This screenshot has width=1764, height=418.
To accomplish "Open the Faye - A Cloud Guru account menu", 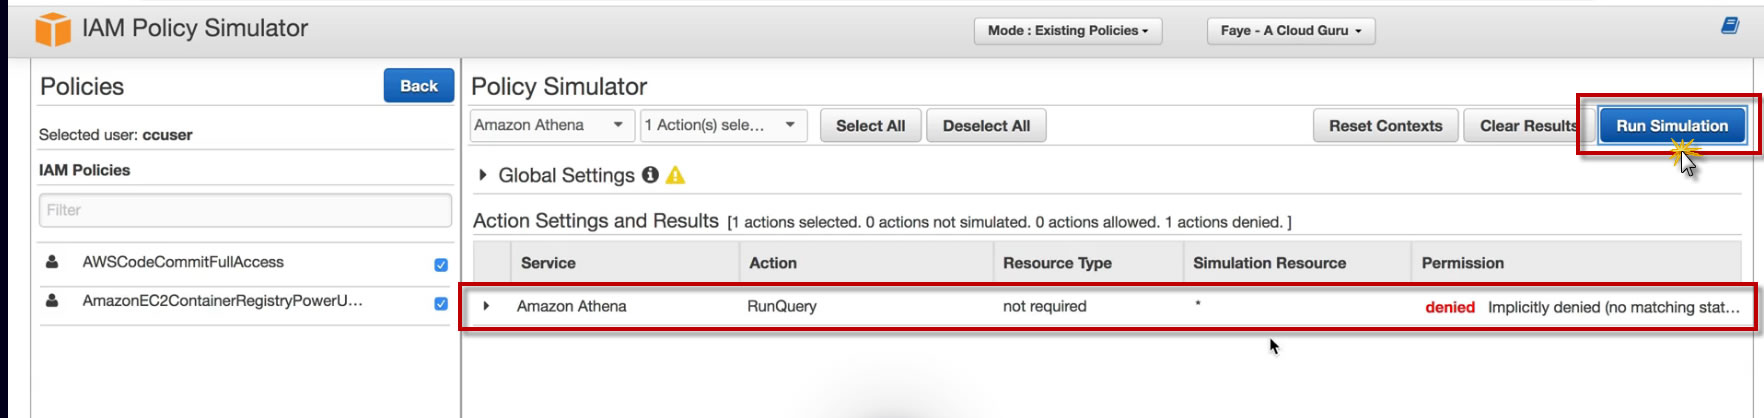I will pyautogui.click(x=1290, y=31).
